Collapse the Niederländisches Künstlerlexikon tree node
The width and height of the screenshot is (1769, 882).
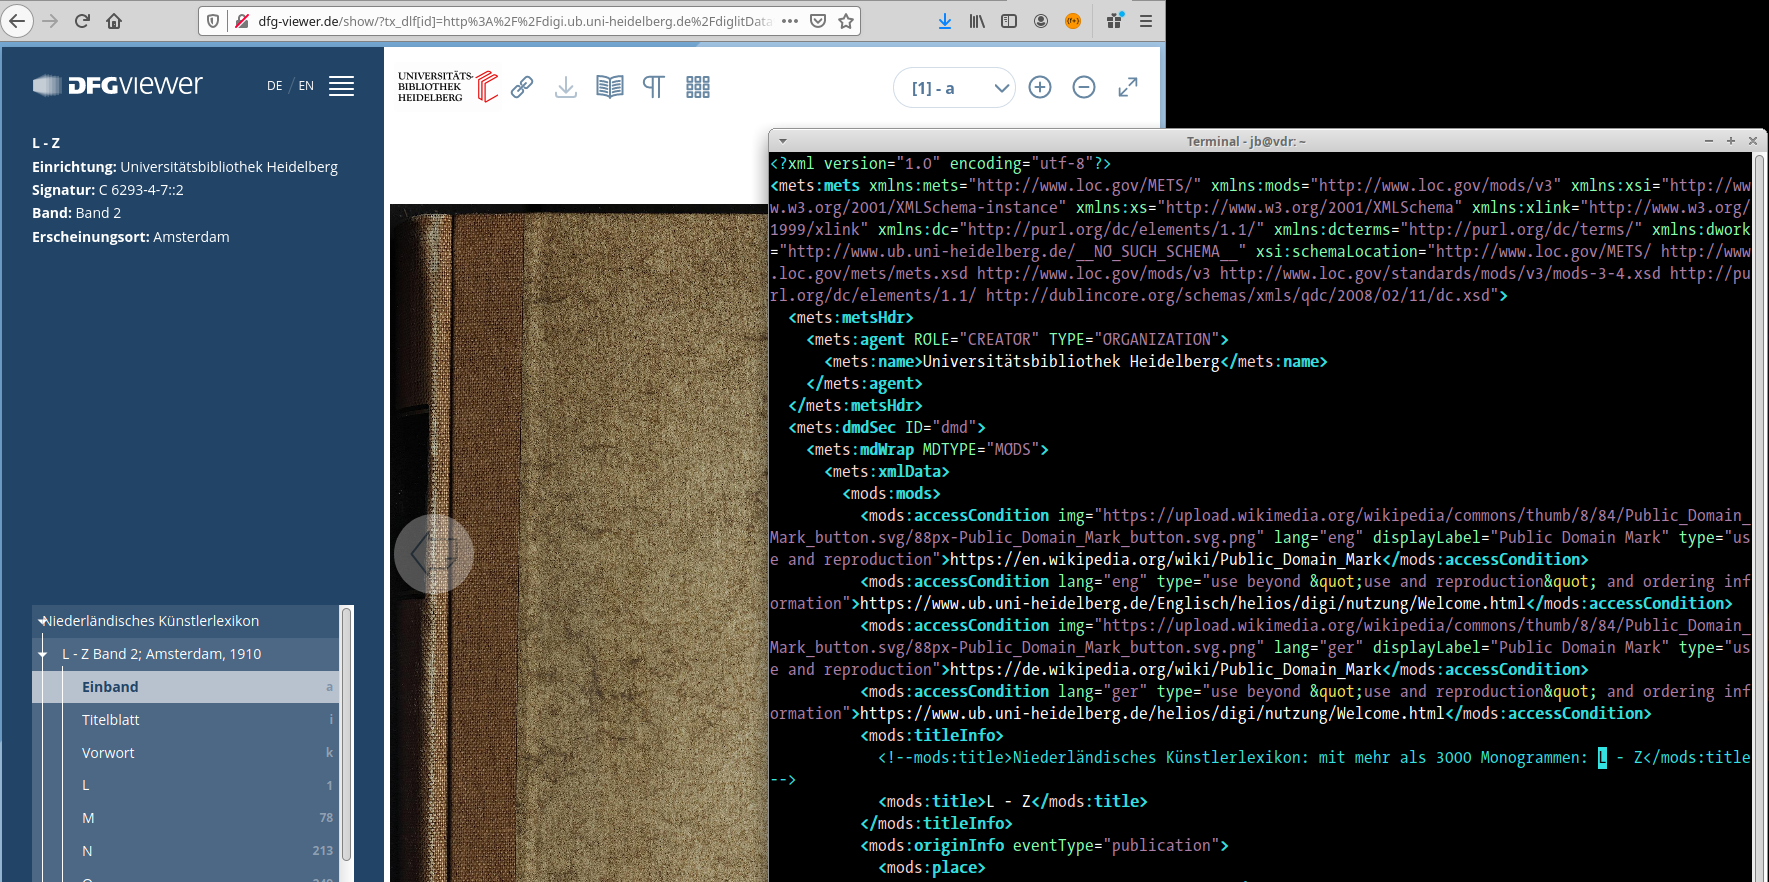click(42, 621)
